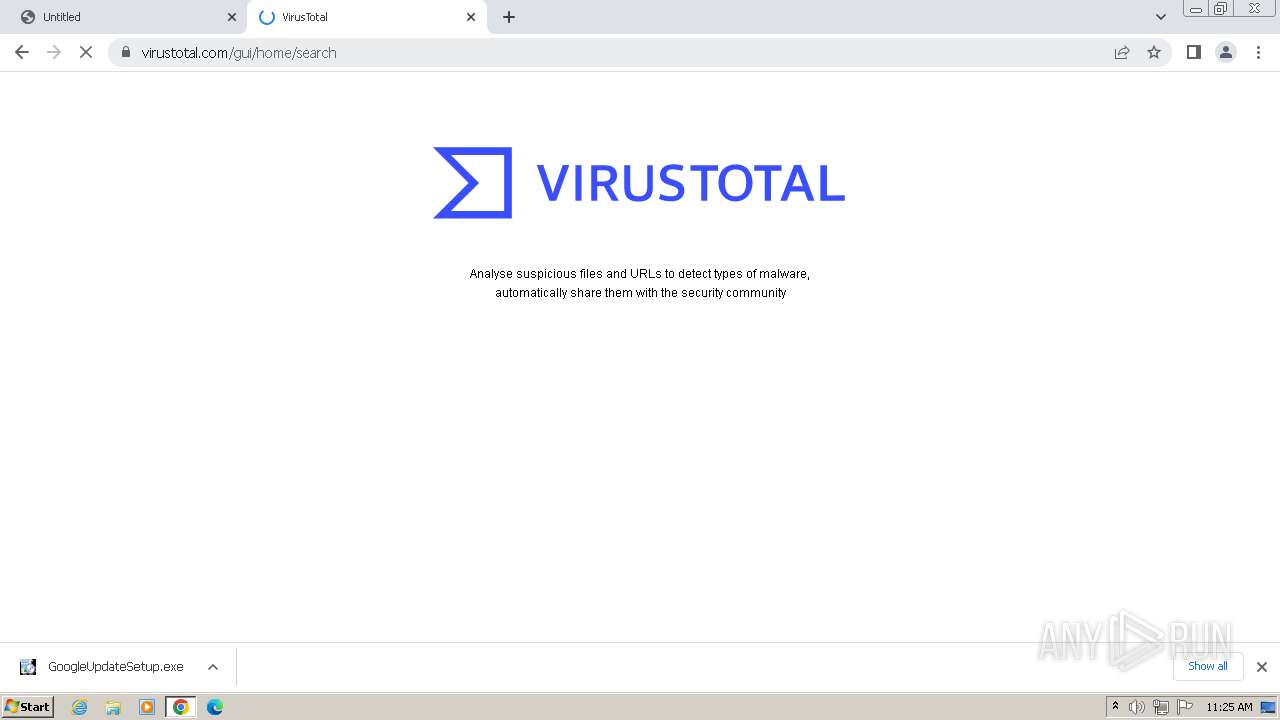Open Chrome three-dot menu

1259,52
